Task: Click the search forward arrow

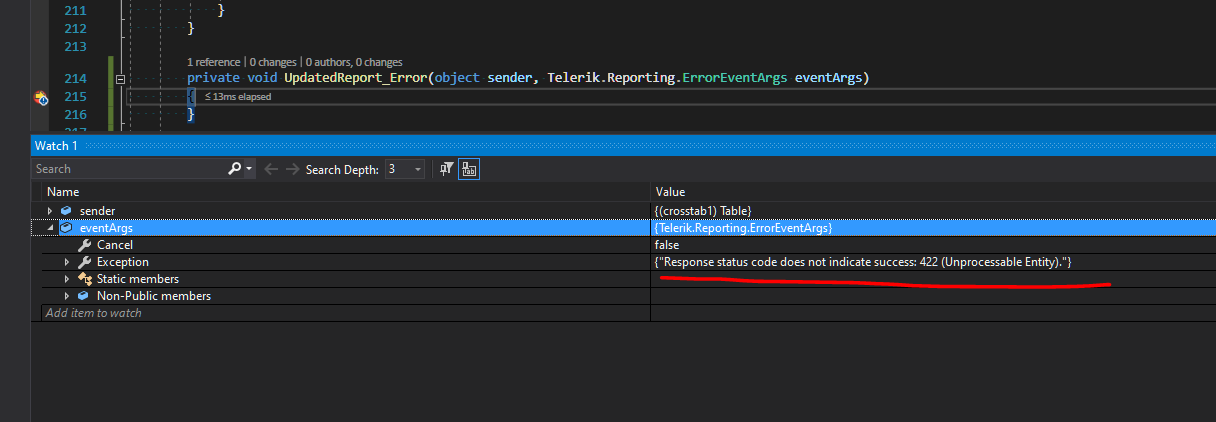Action: coord(292,169)
